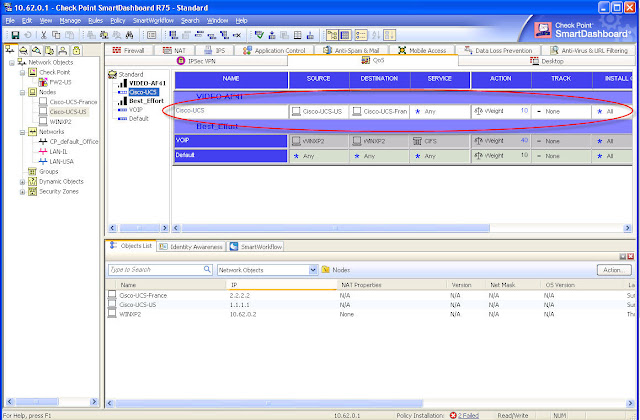Screen dimensions: 640x420
Task: Select Best_Effort in the Standard policy tree
Action: pyautogui.click(x=146, y=101)
